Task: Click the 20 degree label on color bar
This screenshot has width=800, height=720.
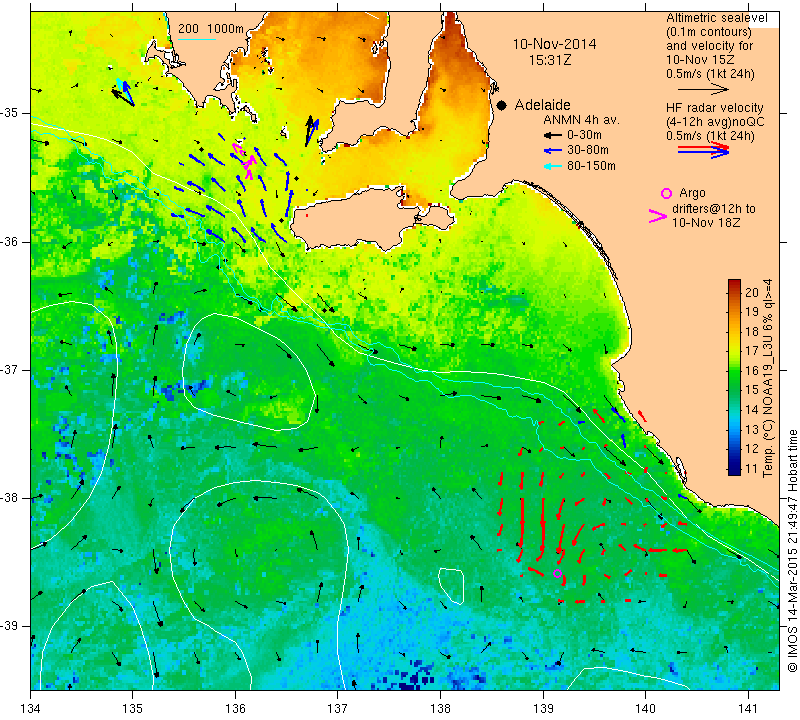Action: tap(752, 292)
